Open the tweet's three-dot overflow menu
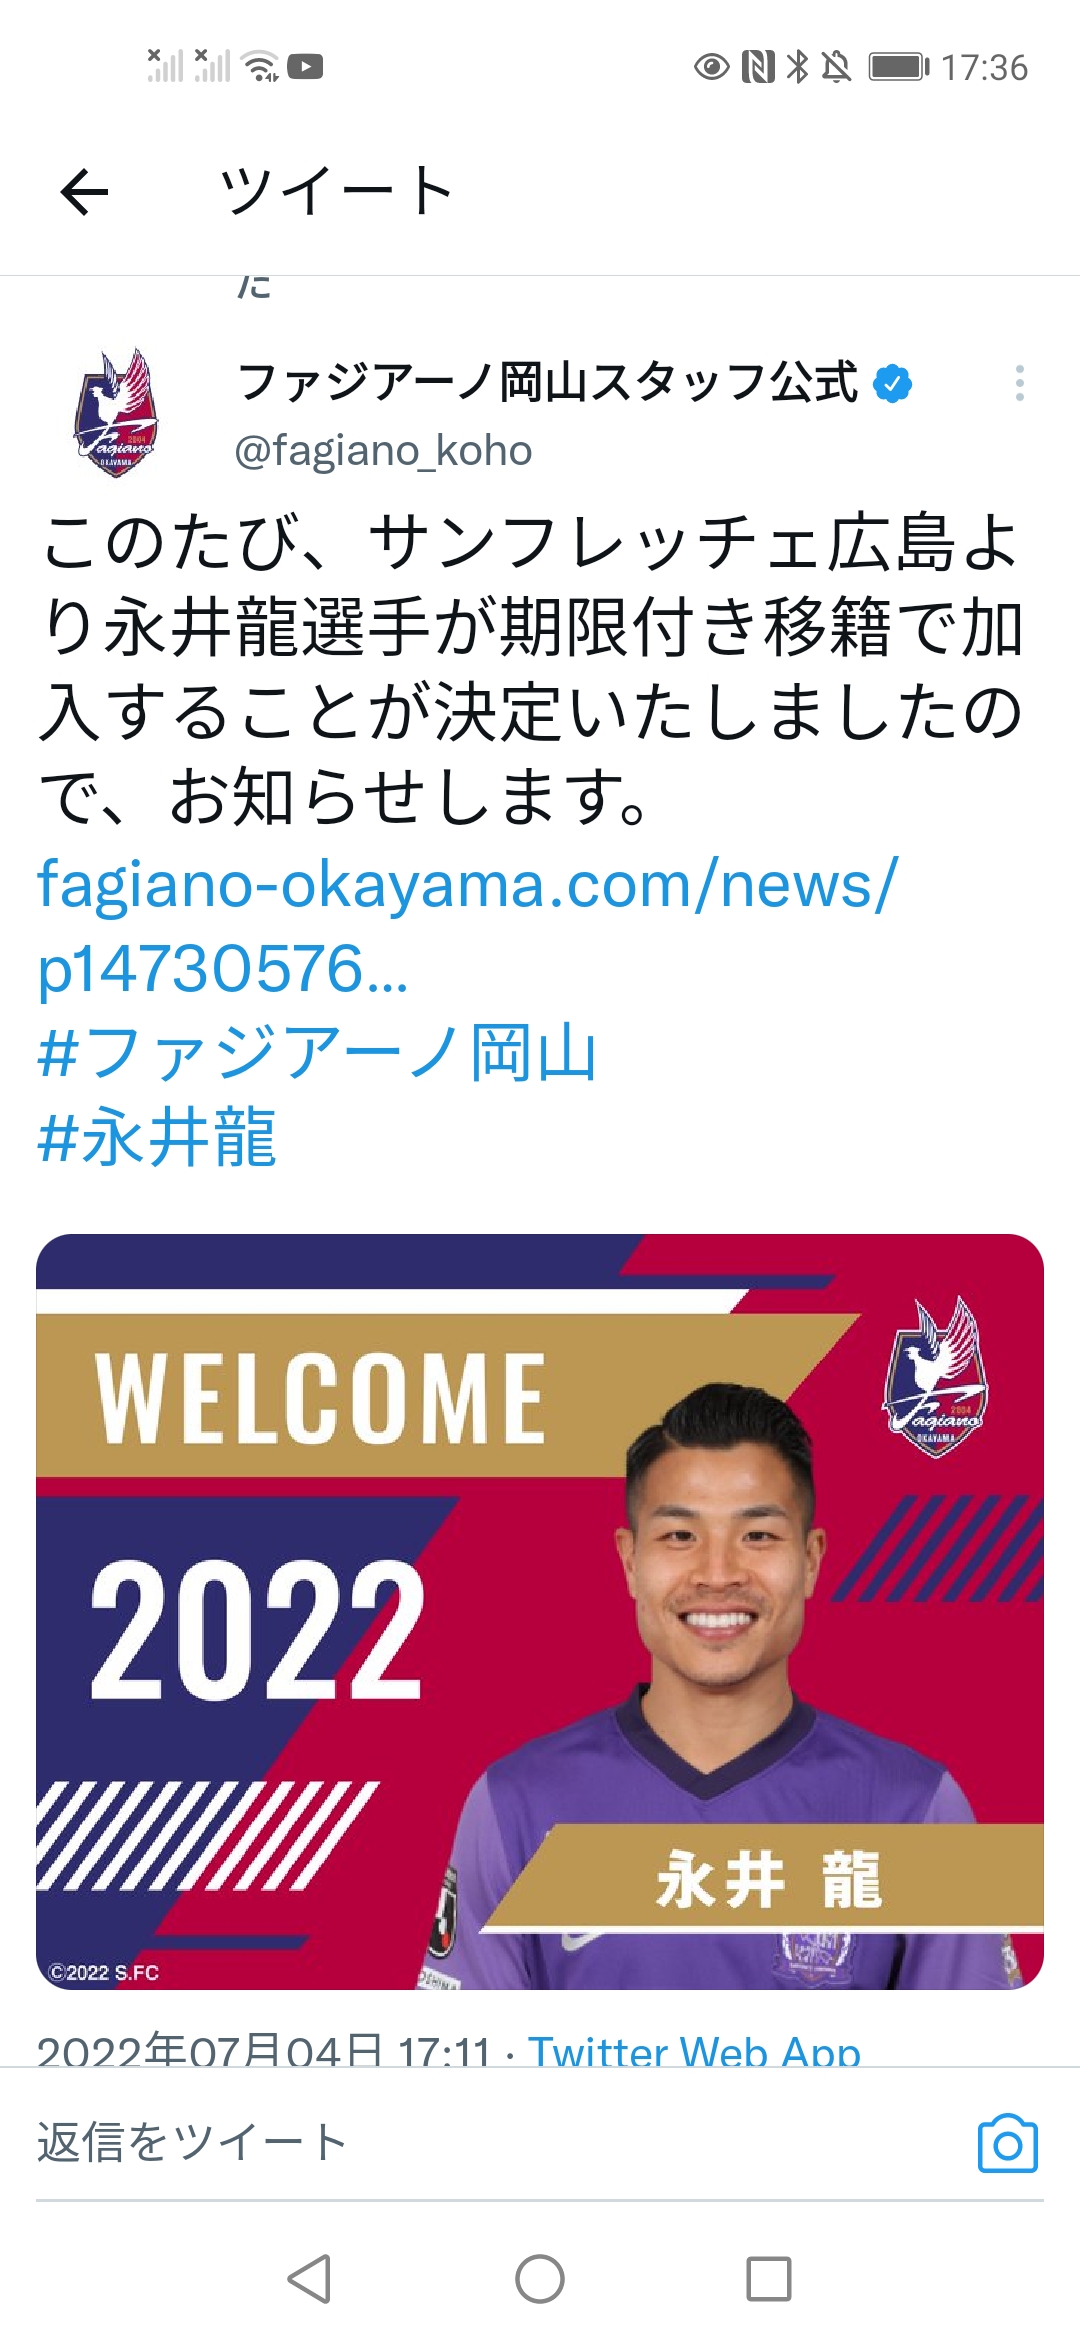Screen dimensions: 1080x2340 (x=1019, y=383)
